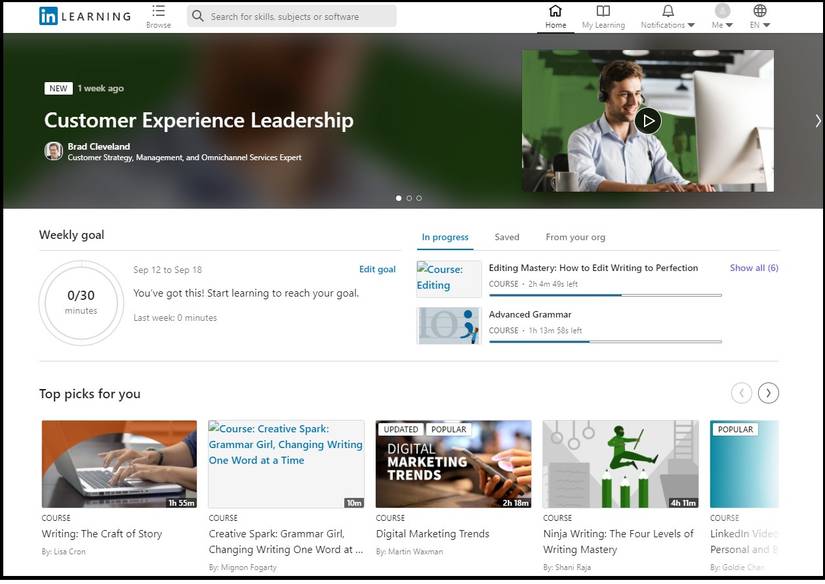Image resolution: width=825 pixels, height=584 pixels.
Task: Click the NEW badge on hero banner
Action: 58,88
